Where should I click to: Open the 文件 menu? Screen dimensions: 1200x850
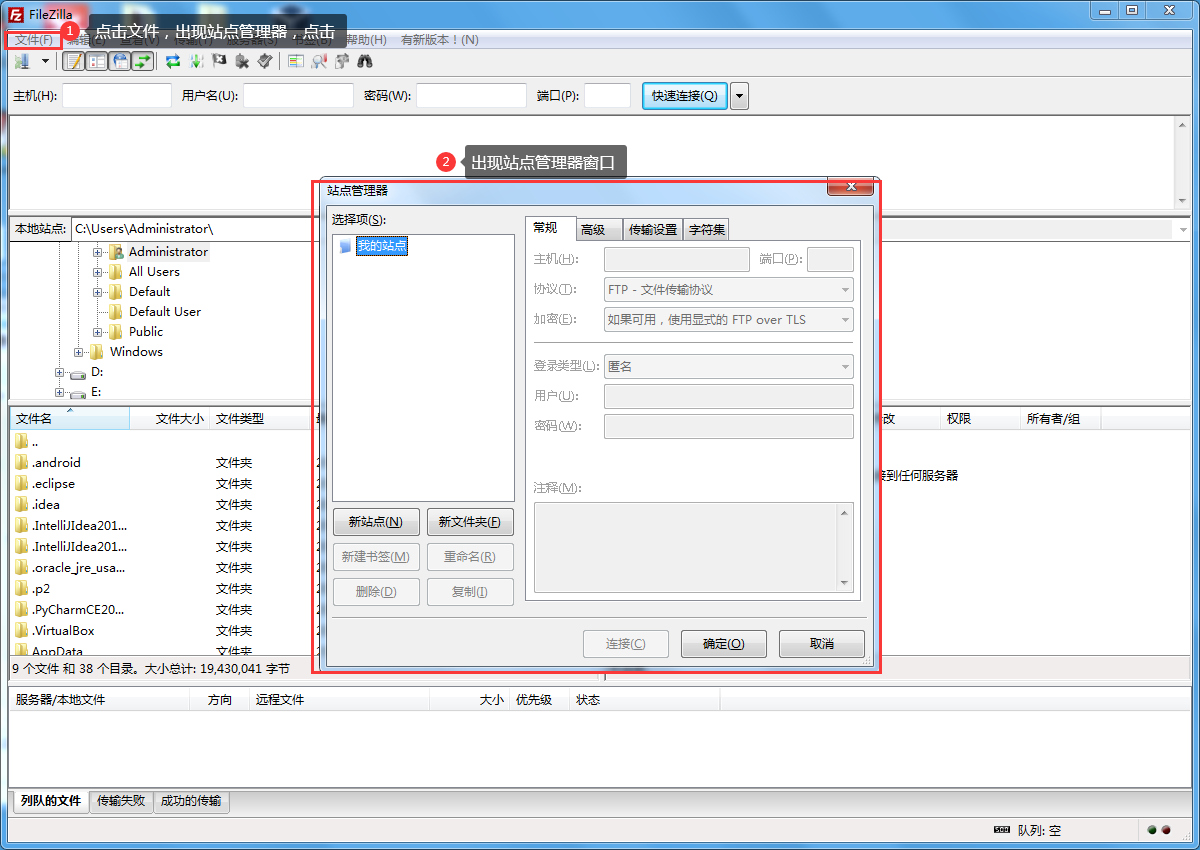(x=31, y=39)
